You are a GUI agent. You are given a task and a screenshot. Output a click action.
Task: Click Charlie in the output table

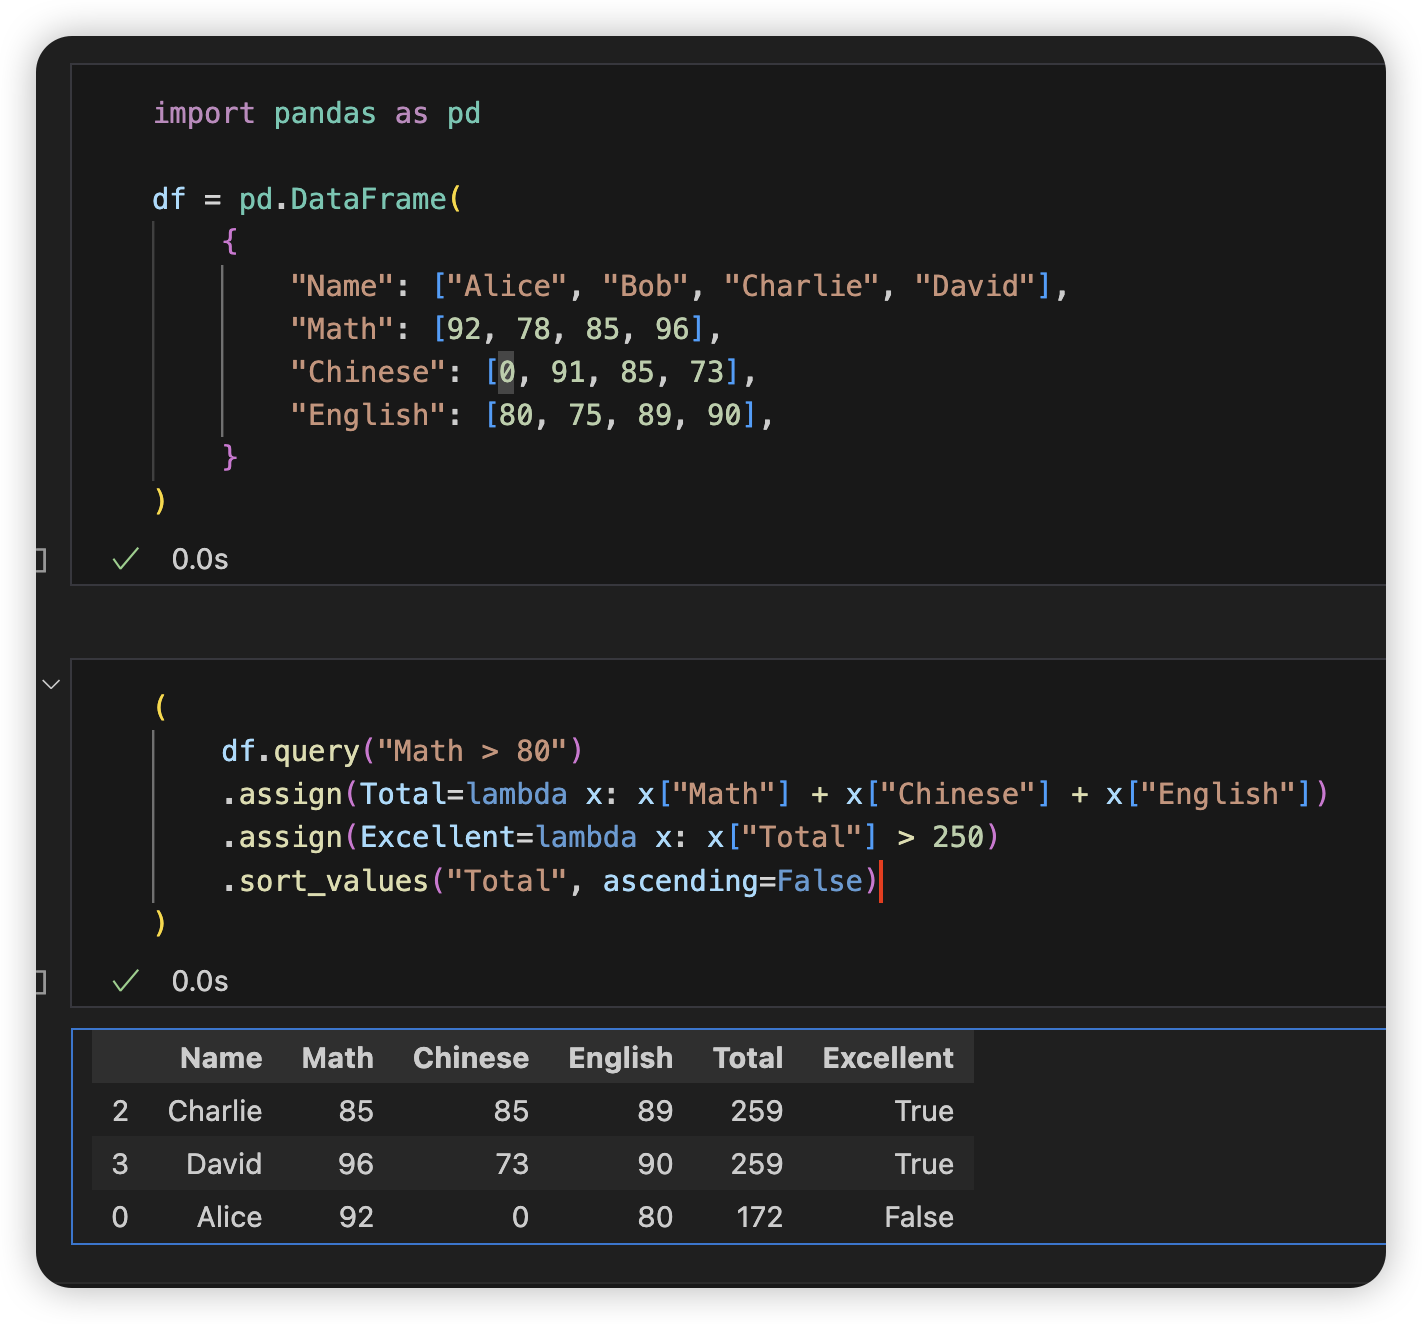215,1111
